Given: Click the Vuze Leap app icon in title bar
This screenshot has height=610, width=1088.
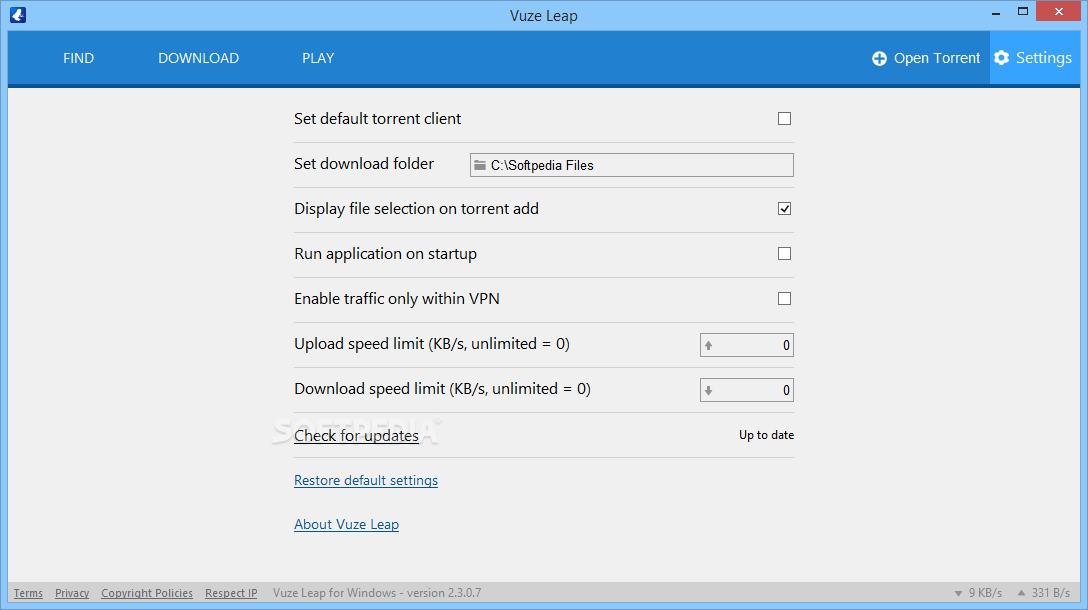Looking at the screenshot, I should coord(18,15).
